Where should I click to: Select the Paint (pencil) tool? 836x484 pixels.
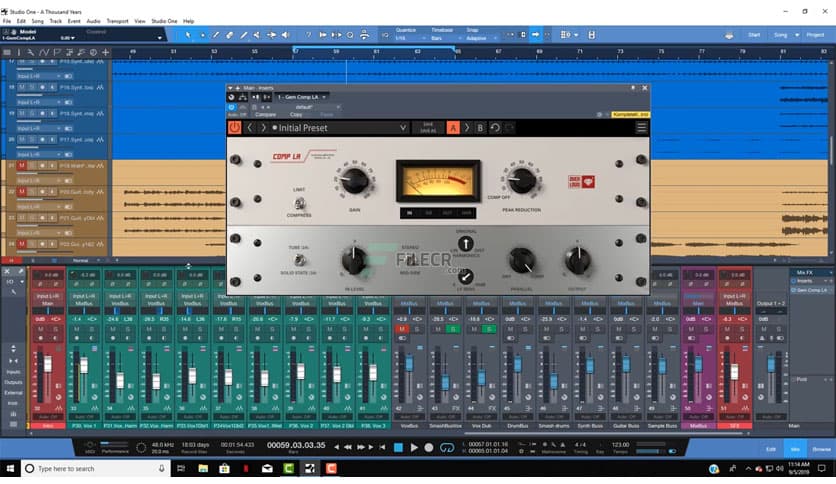(216, 35)
